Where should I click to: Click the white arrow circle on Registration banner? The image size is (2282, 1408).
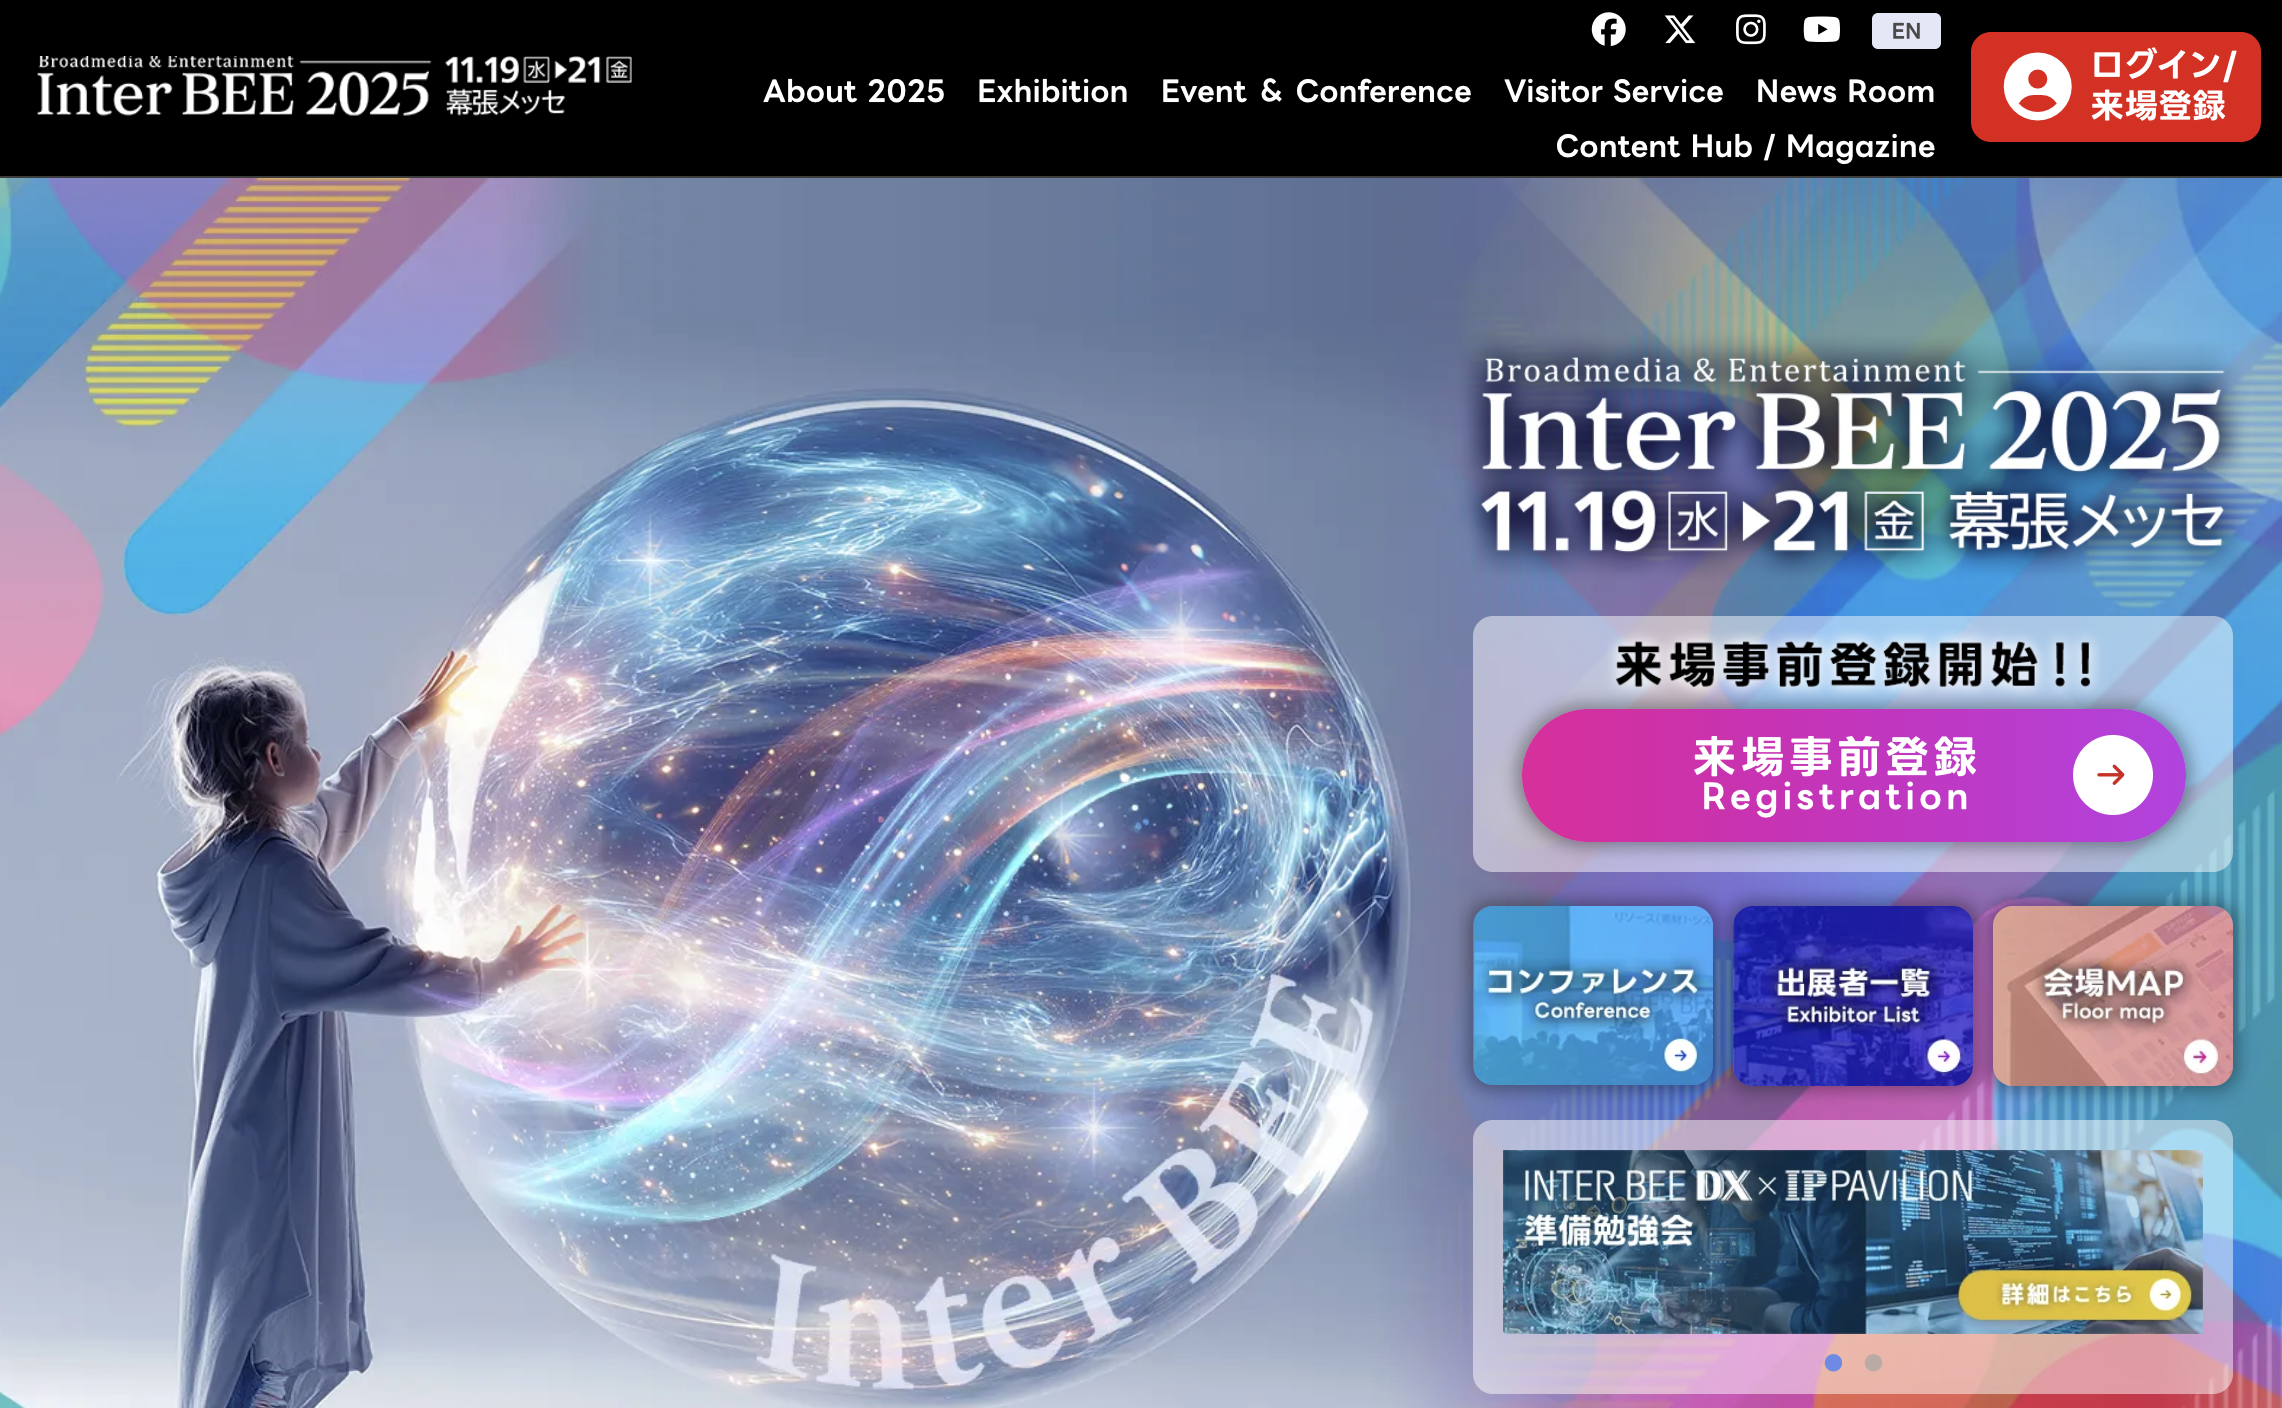pyautogui.click(x=2112, y=774)
